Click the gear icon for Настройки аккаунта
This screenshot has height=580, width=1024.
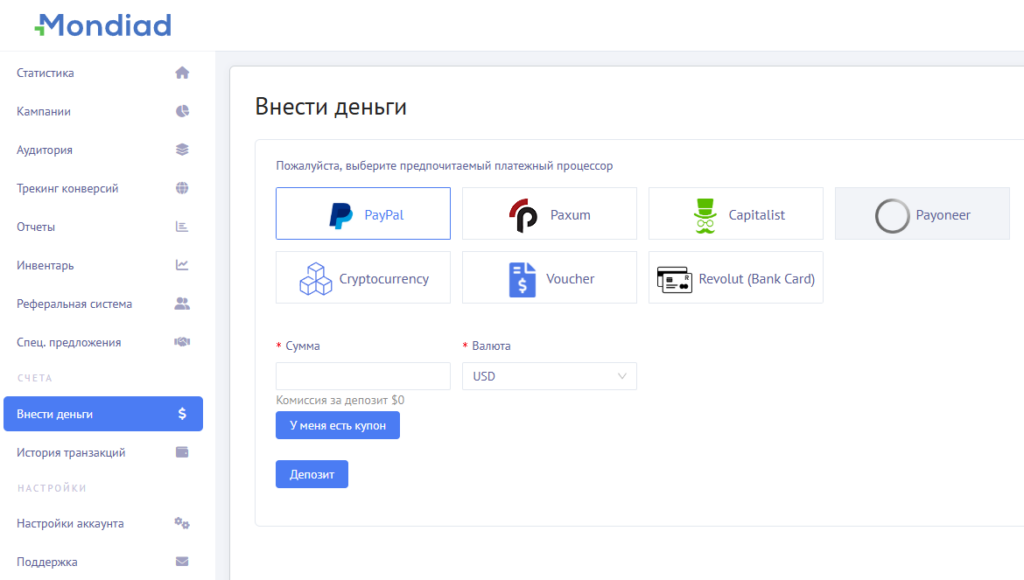click(x=181, y=523)
